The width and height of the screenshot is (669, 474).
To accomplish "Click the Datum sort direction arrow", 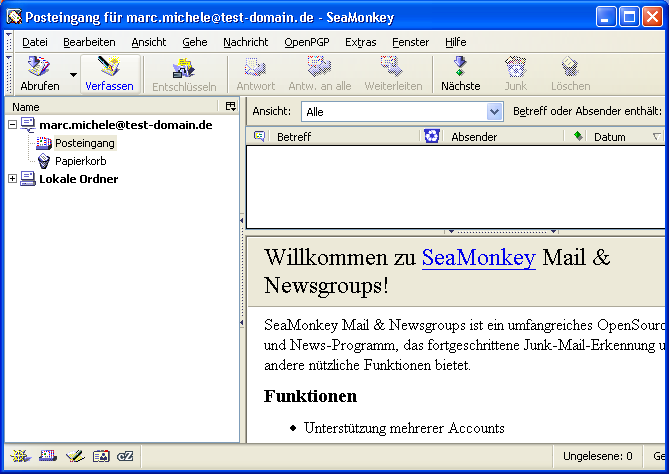I will tap(657, 137).
